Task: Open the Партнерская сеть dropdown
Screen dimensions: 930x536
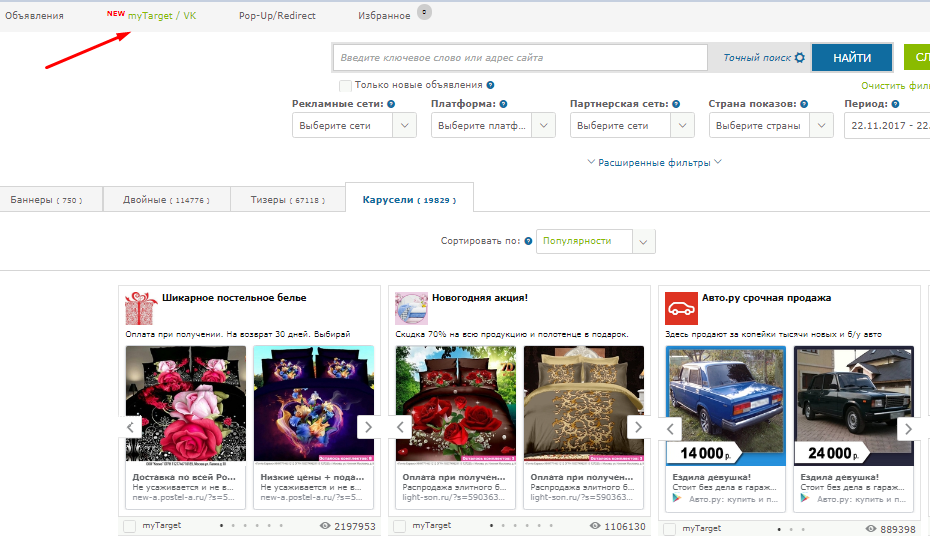Action: click(x=632, y=126)
